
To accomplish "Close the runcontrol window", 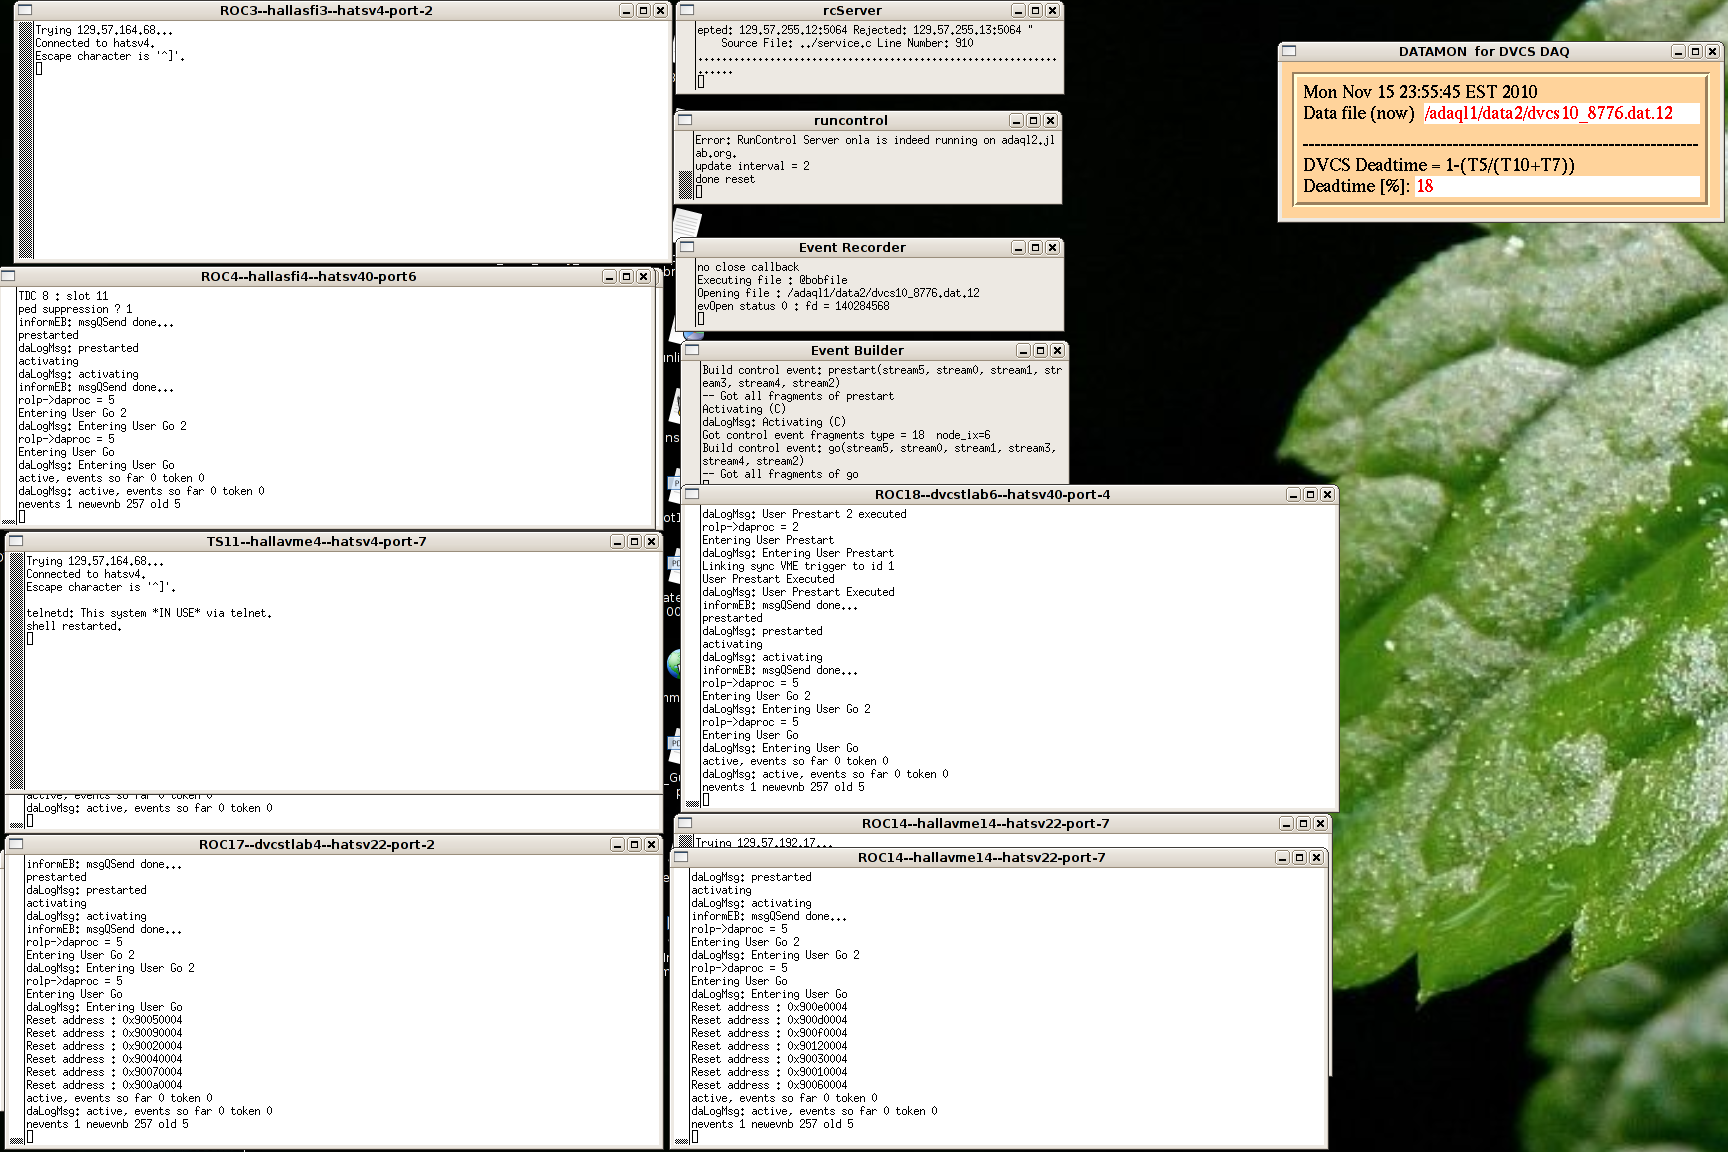I will 1050,120.
